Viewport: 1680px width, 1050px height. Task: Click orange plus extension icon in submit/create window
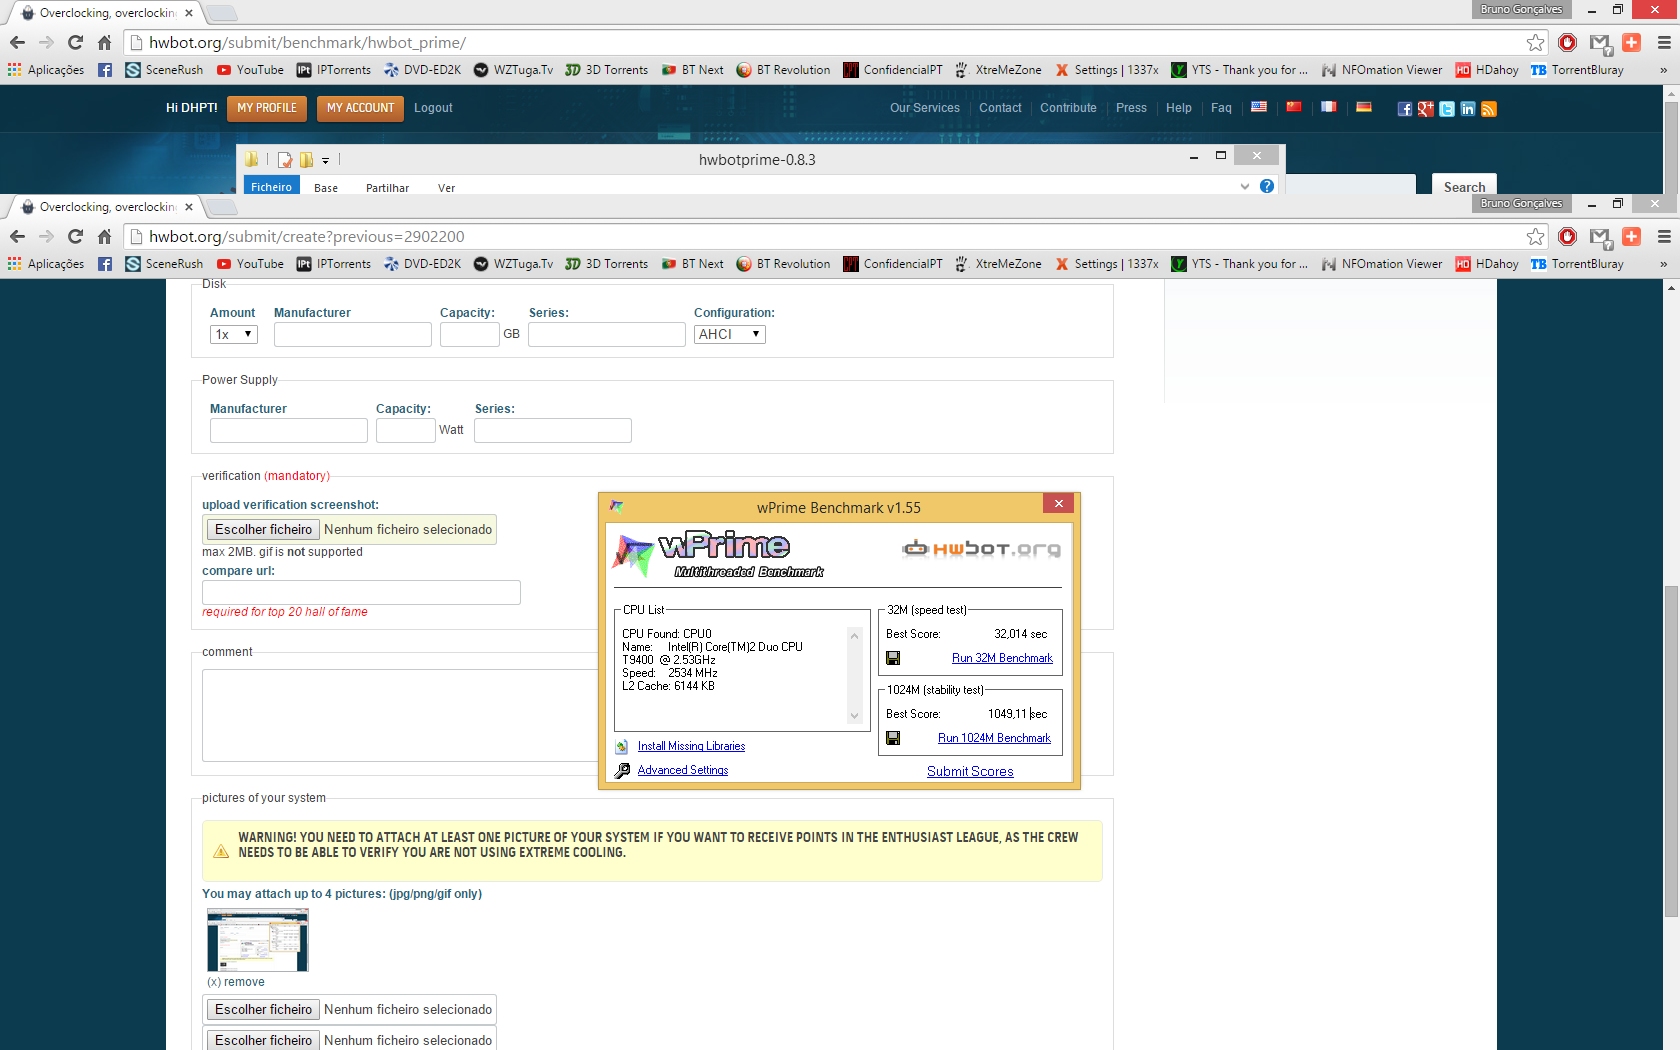[x=1632, y=236]
